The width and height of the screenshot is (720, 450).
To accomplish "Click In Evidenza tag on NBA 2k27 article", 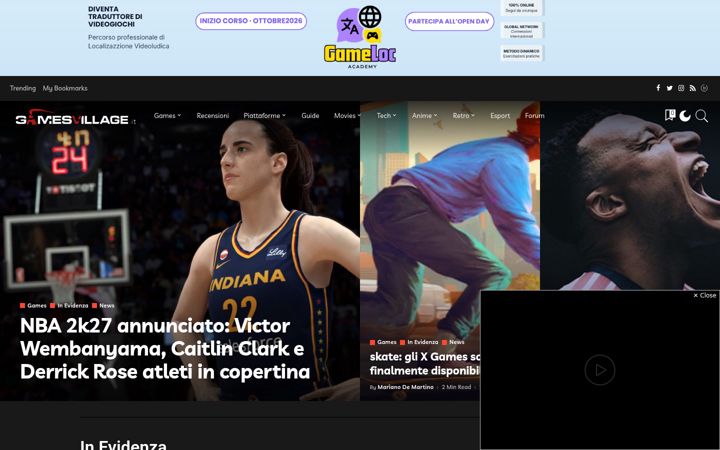I will coord(69,305).
